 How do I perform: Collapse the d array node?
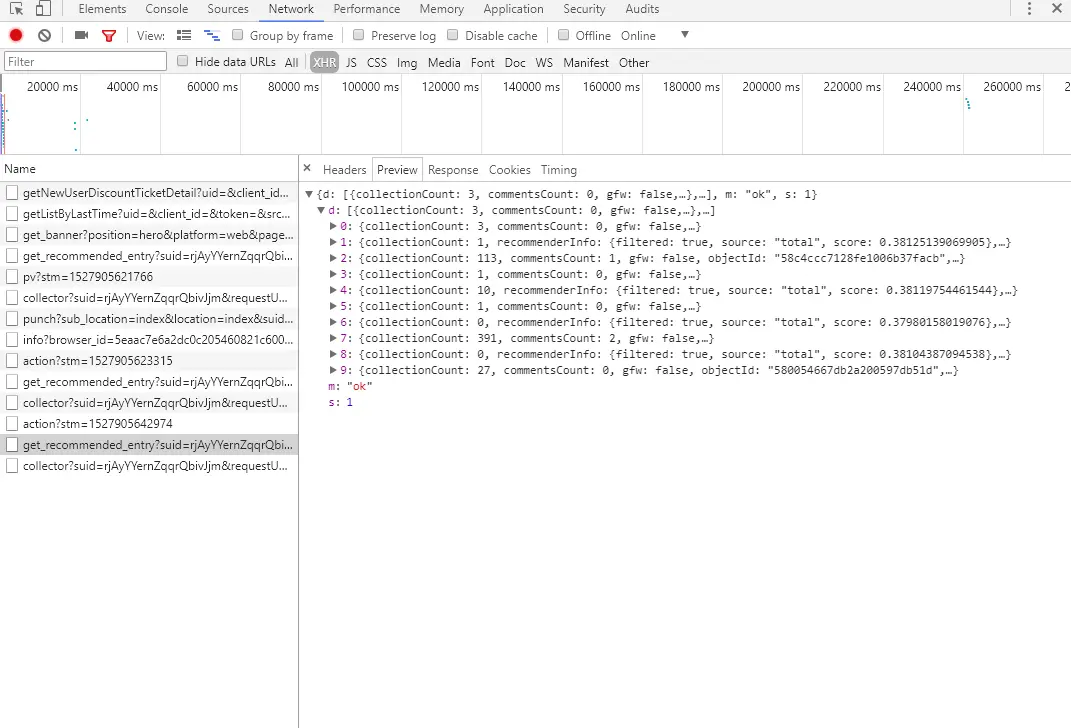click(x=320, y=210)
